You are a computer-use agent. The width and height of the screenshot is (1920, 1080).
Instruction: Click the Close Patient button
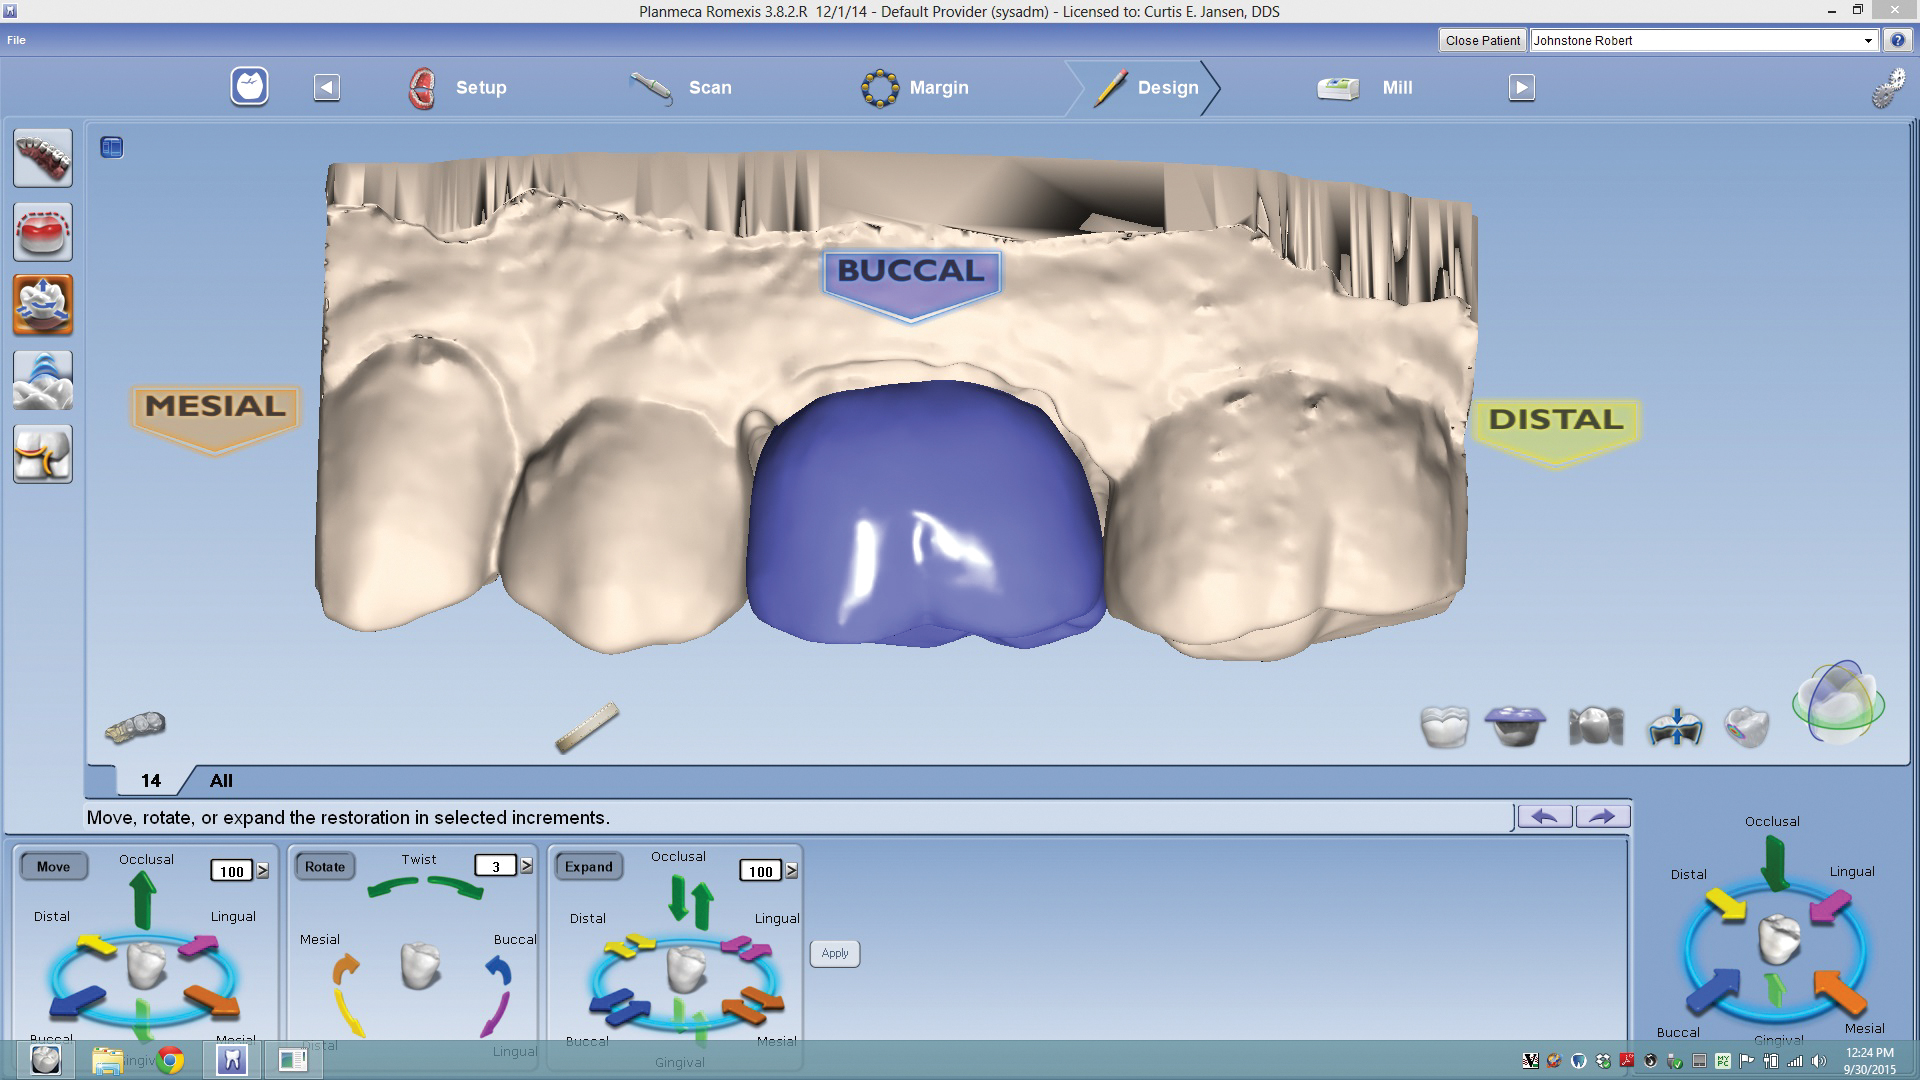(x=1482, y=41)
